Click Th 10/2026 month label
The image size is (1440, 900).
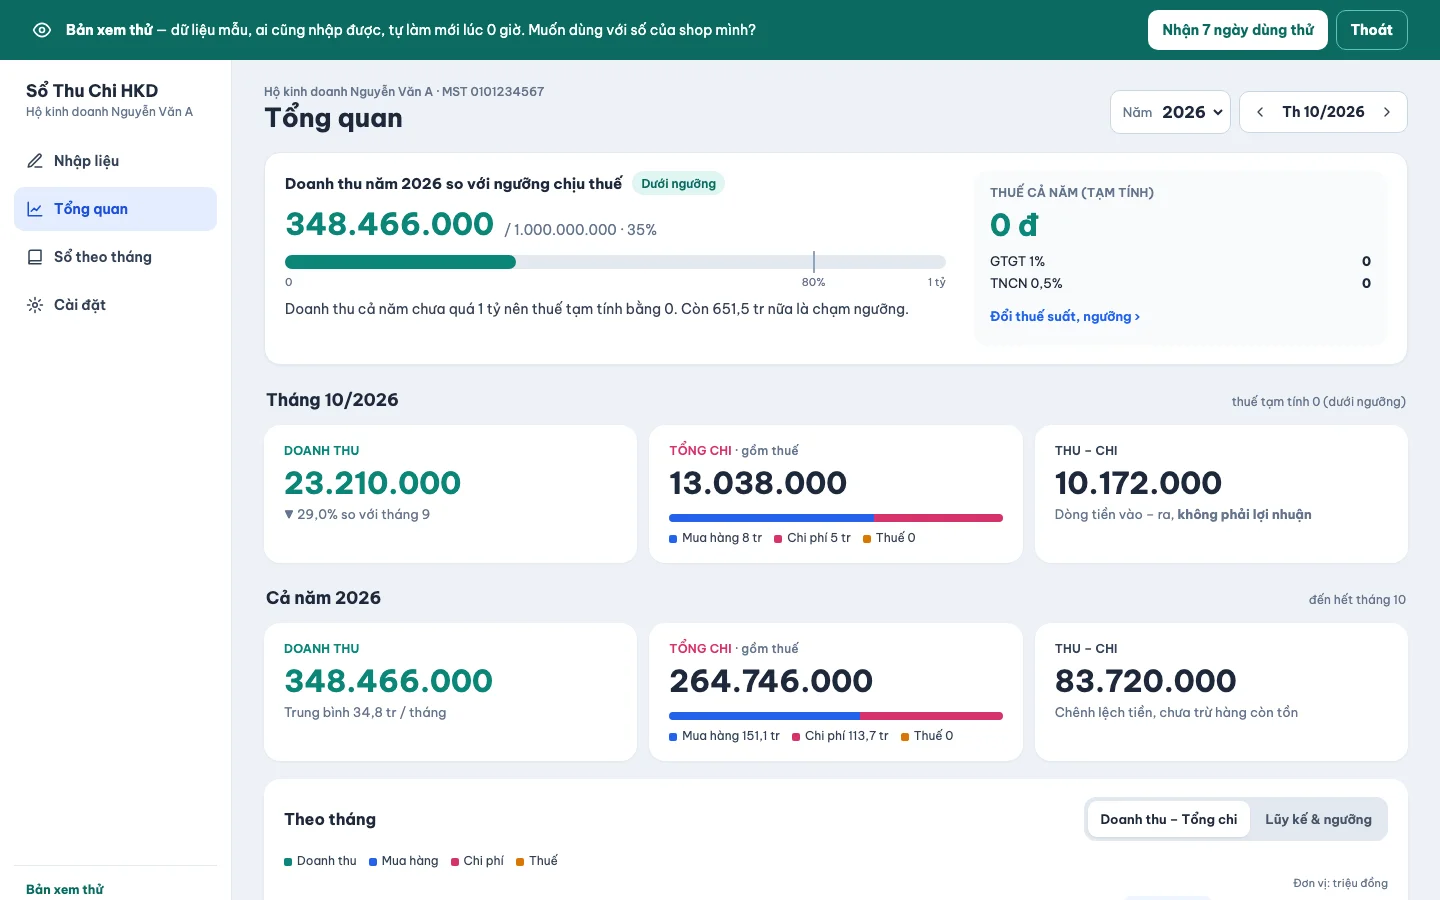coord(1323,112)
